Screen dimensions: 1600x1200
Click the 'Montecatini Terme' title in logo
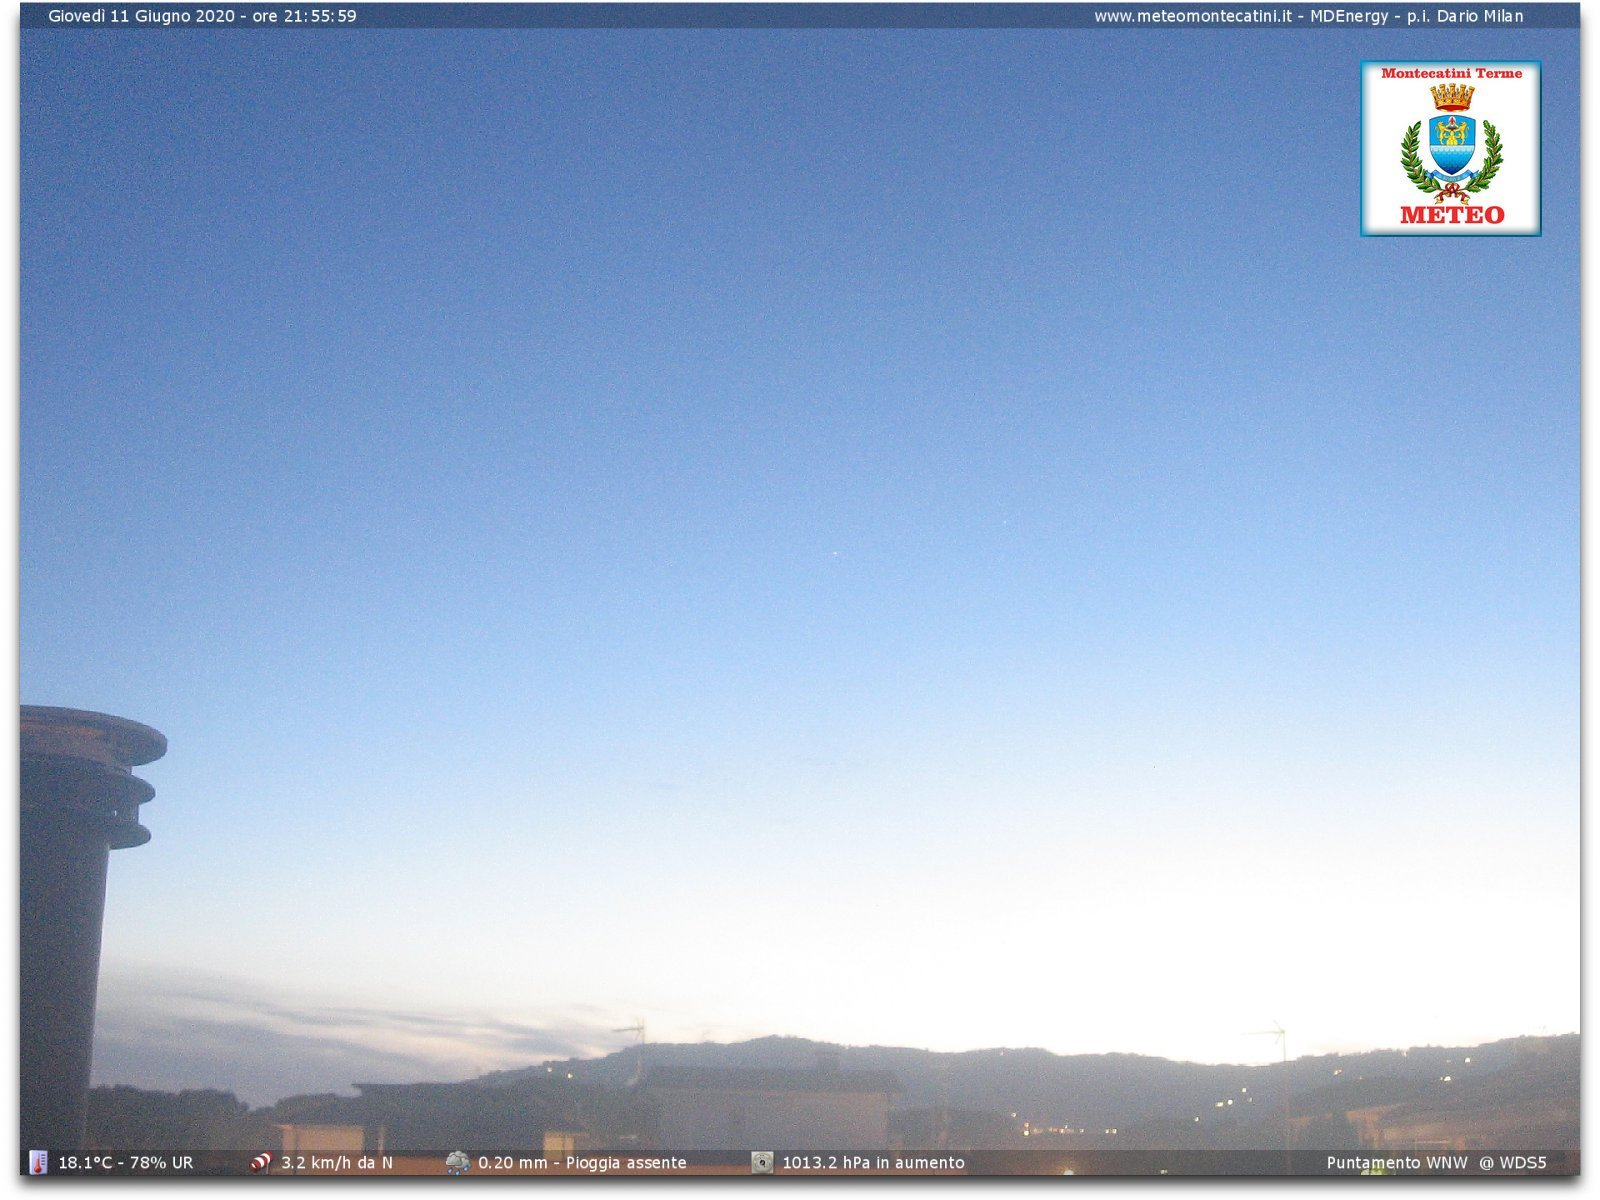[1452, 73]
